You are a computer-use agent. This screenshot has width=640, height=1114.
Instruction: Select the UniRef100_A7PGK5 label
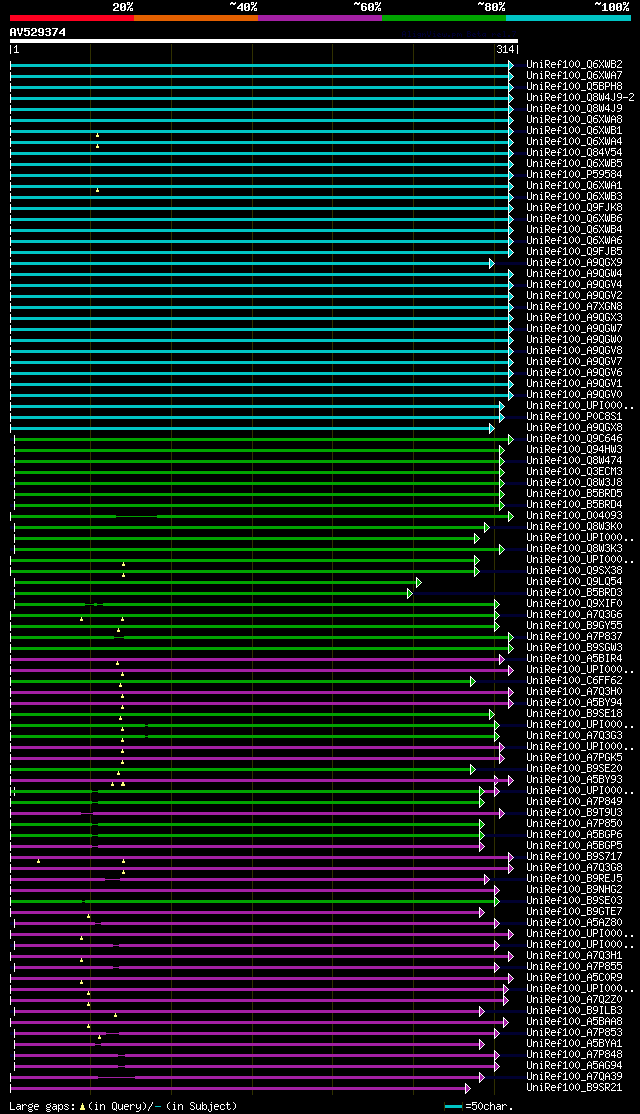point(574,758)
